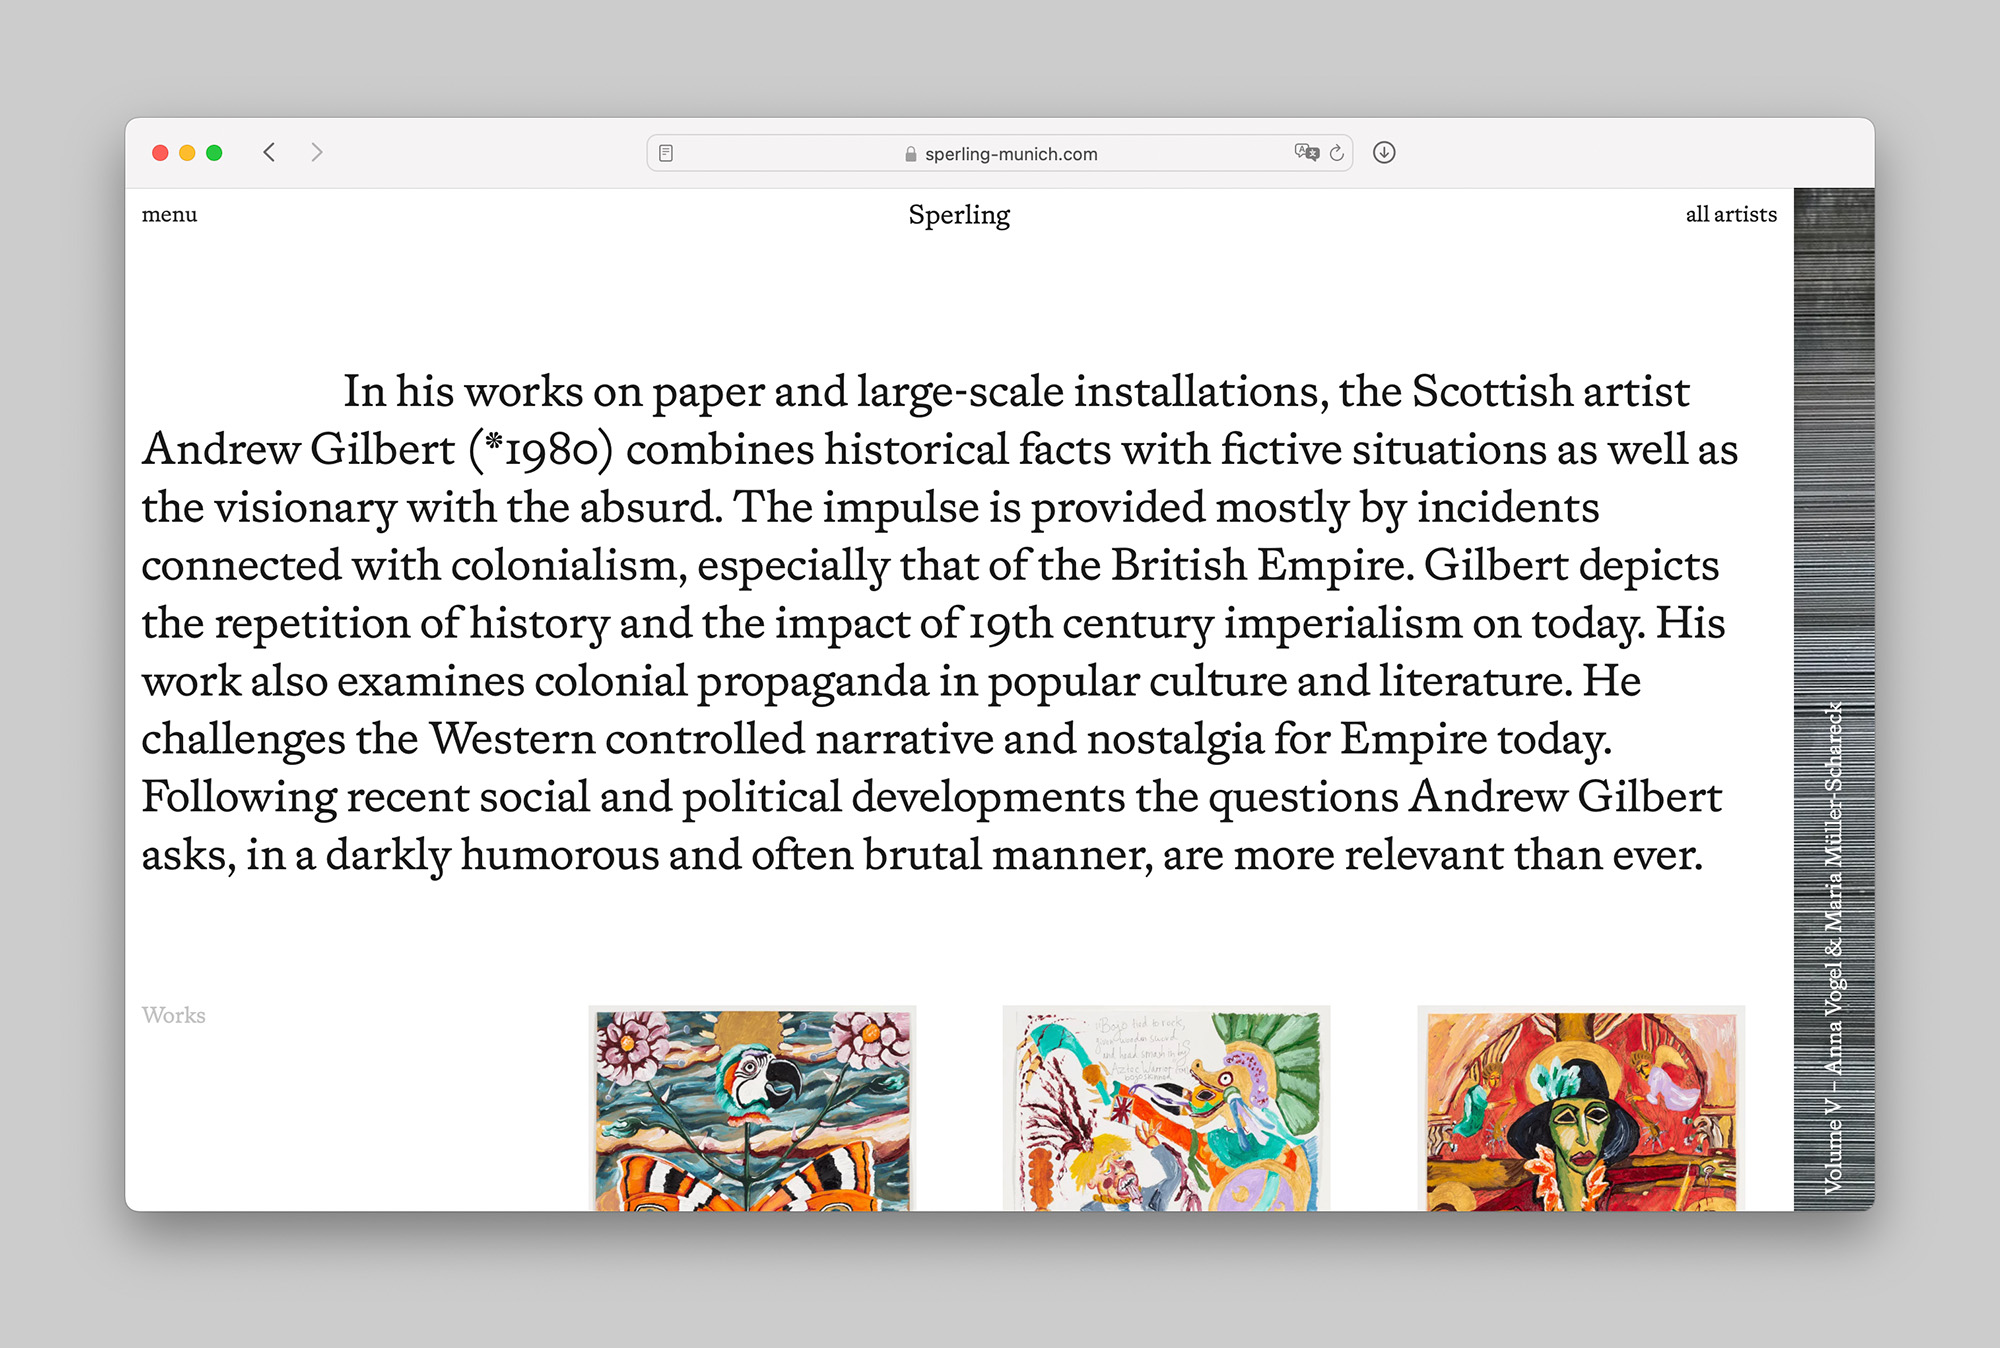Open the parrot and butterfly artwork thumbnail
Image resolution: width=2000 pixels, height=1348 pixels.
[x=752, y=1108]
